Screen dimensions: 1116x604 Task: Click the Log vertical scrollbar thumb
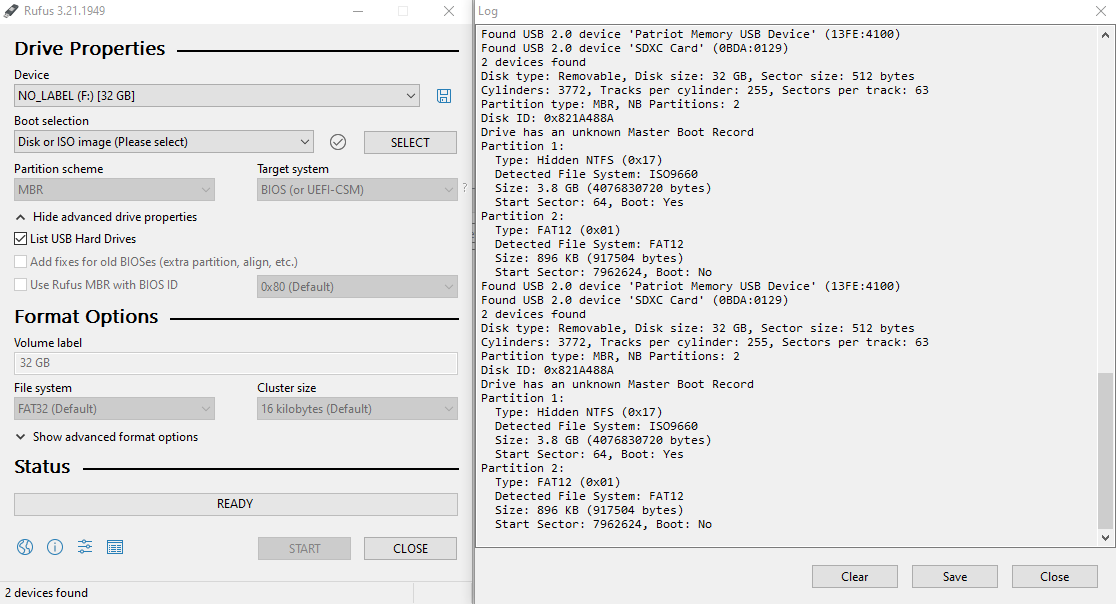[x=1105, y=451]
